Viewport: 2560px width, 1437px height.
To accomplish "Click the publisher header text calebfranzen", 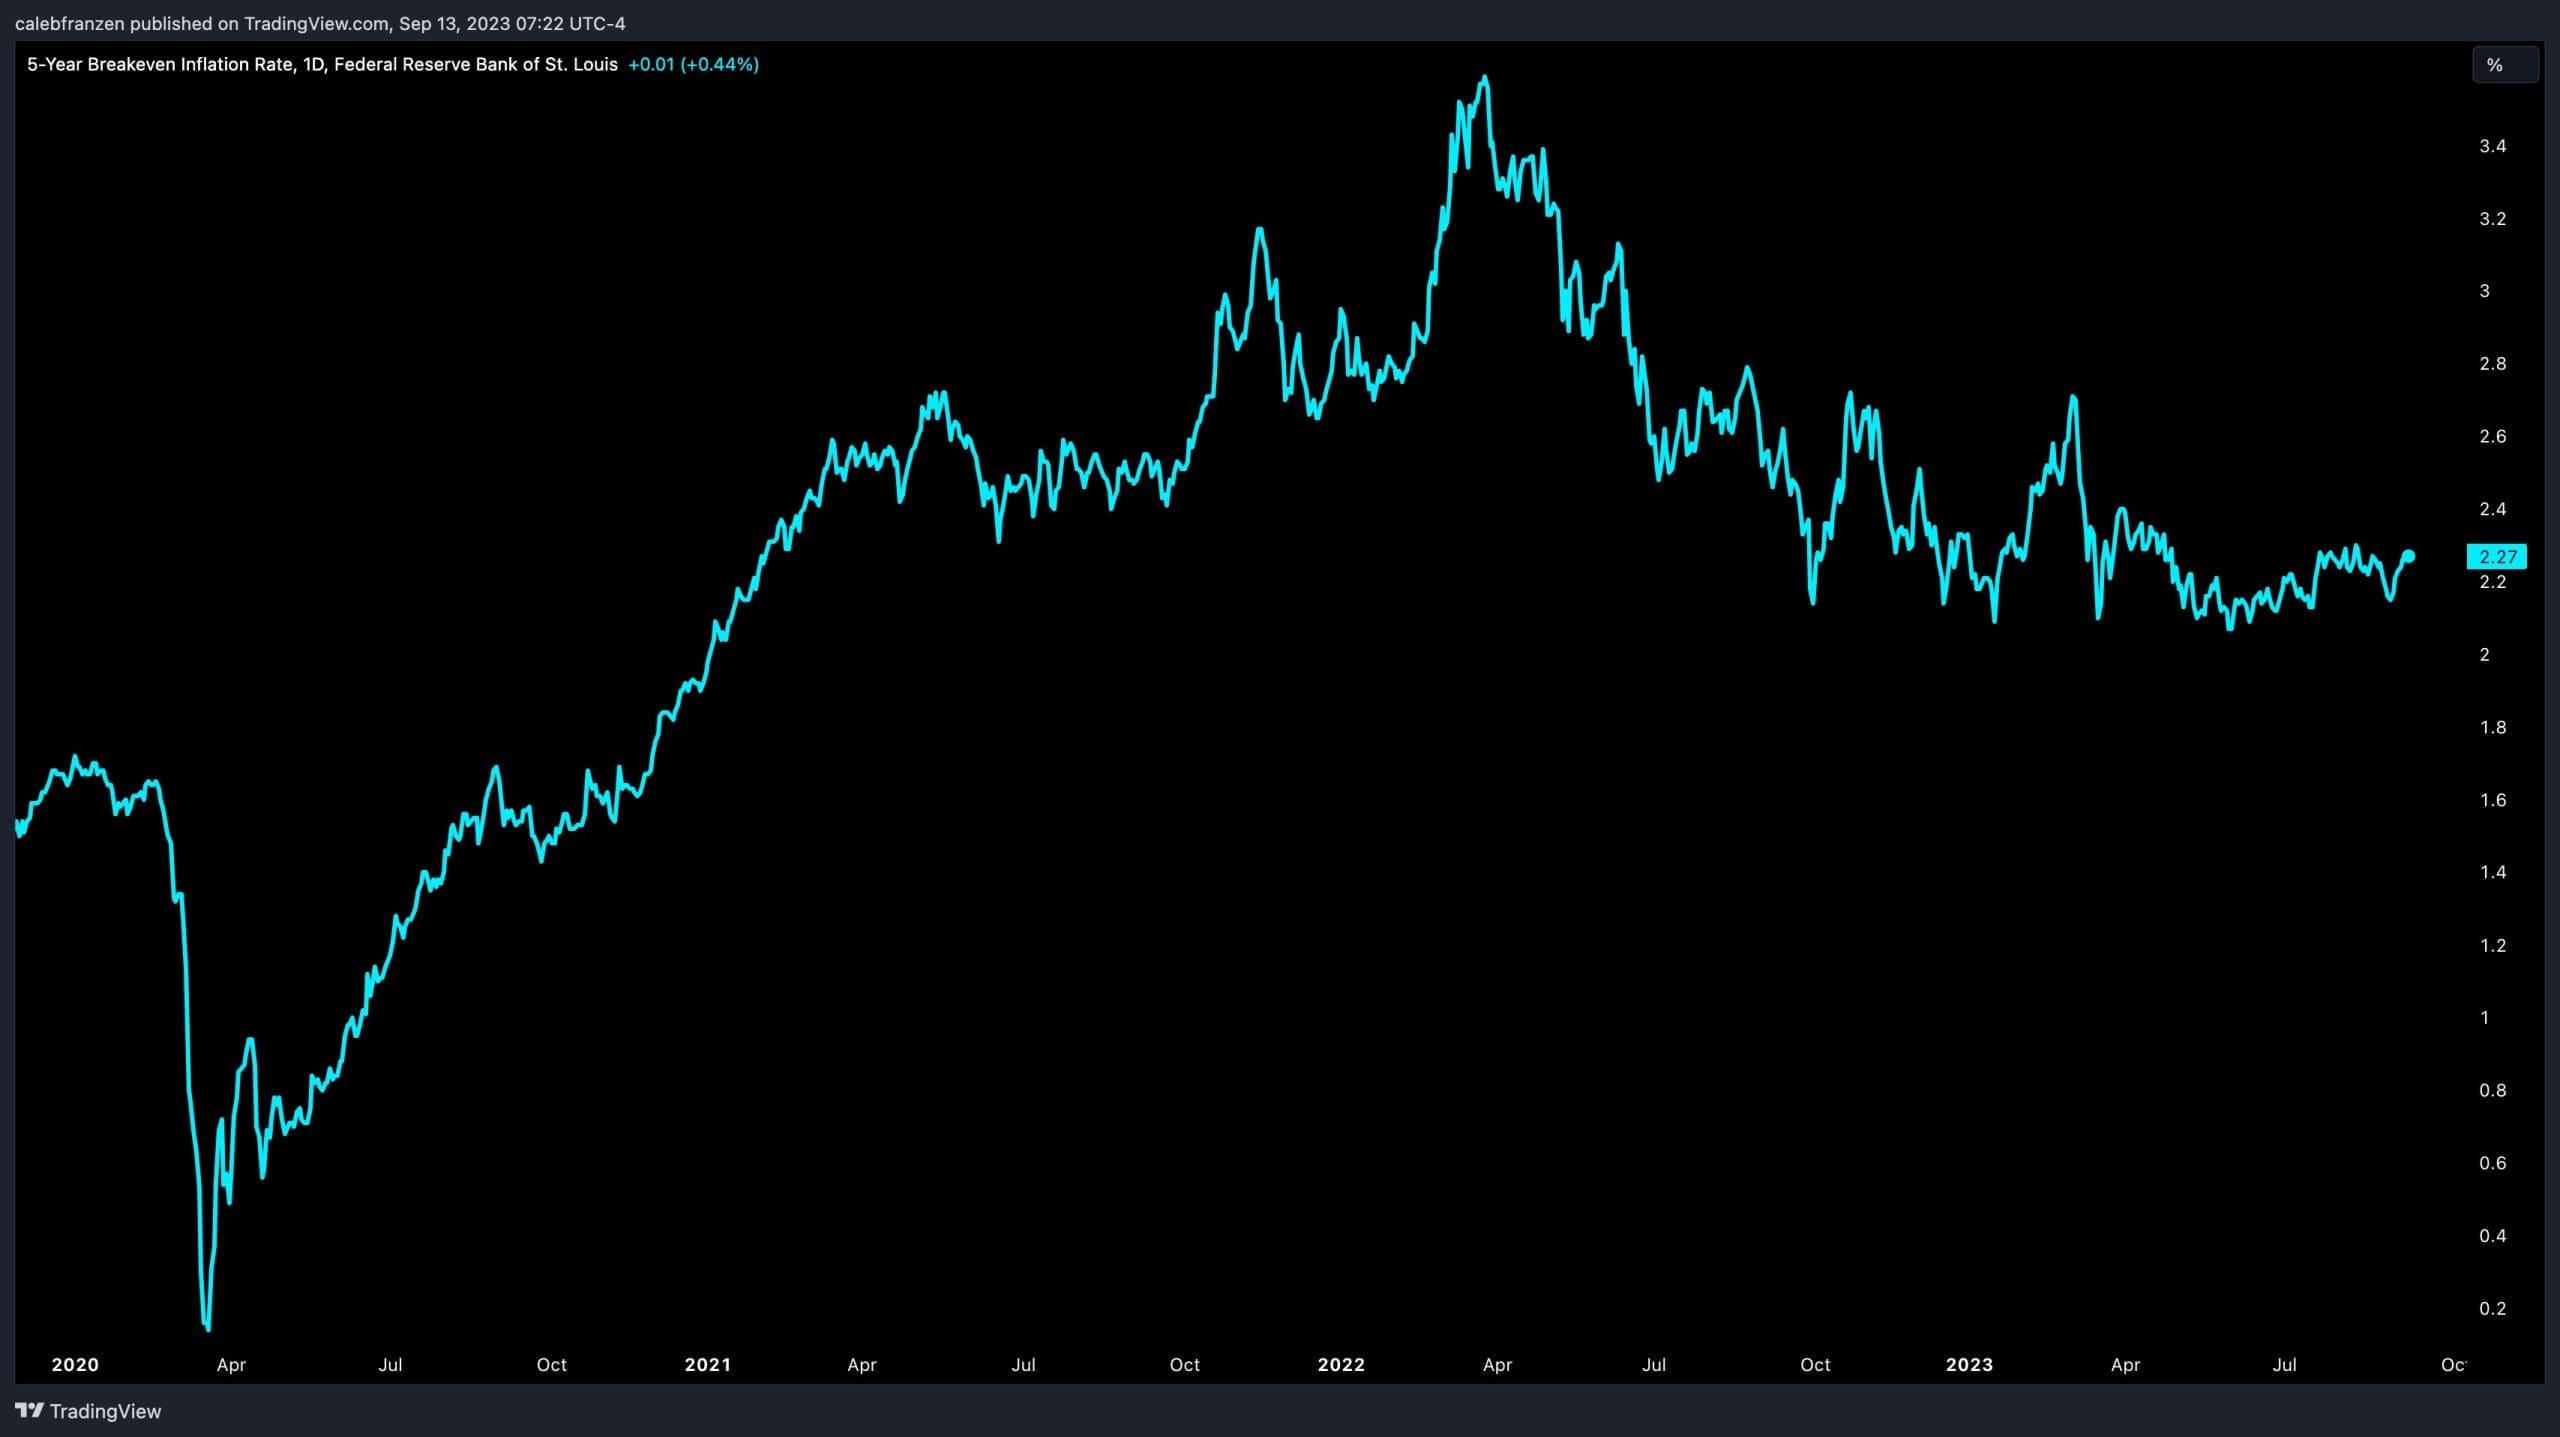I will (x=70, y=23).
